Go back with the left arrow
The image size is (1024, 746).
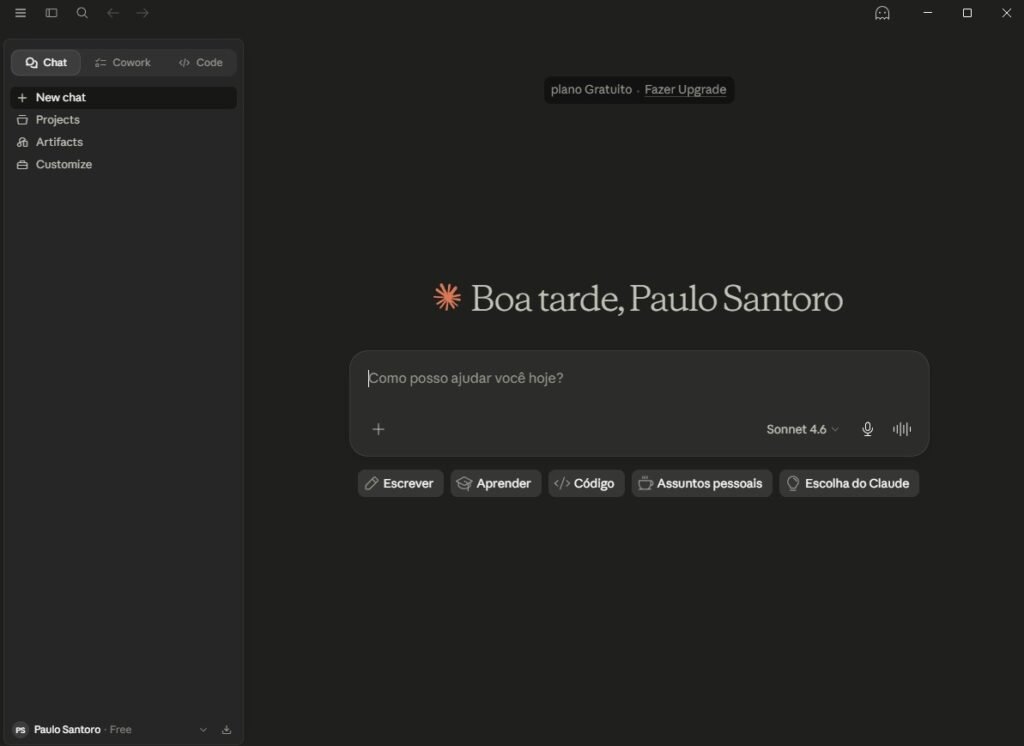tap(112, 13)
